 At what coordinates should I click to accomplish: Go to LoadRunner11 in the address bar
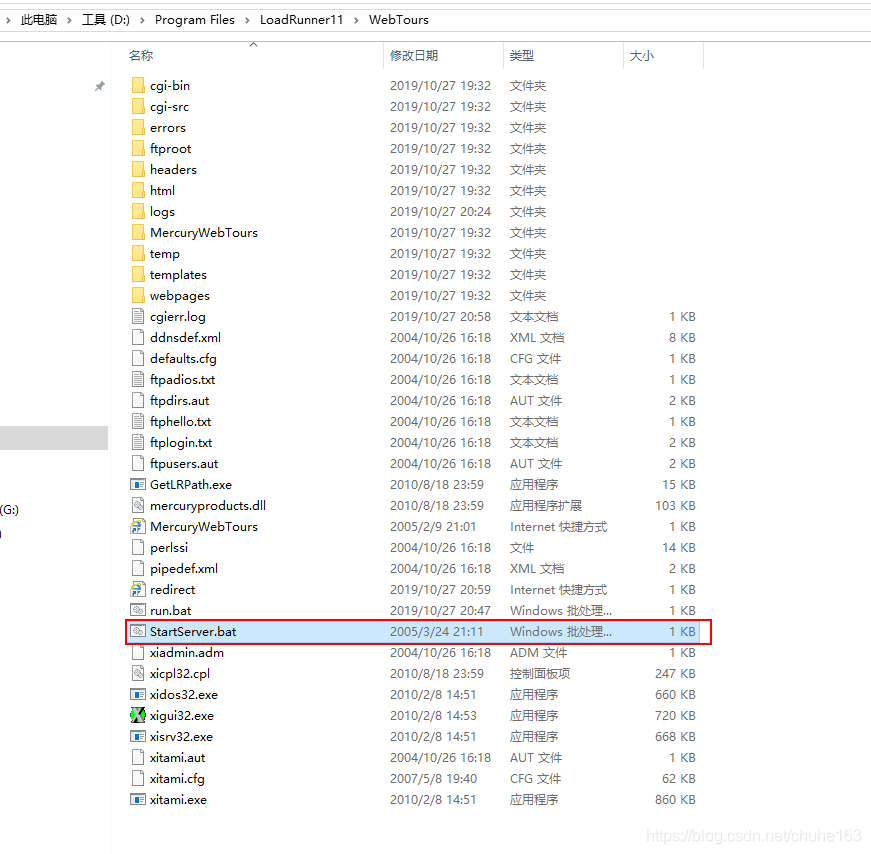coord(302,20)
